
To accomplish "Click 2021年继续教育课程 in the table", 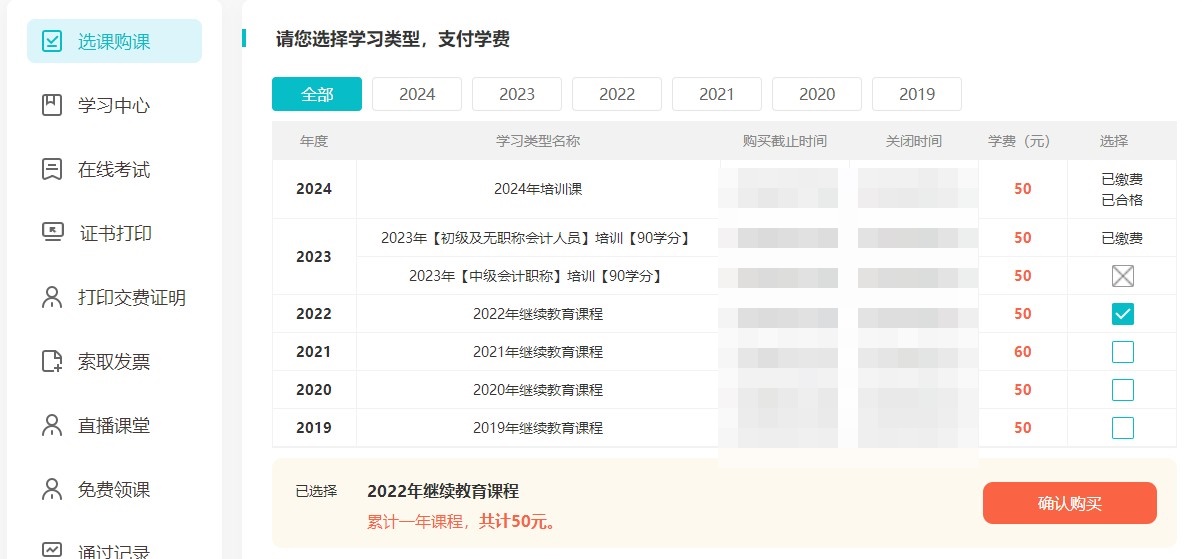I will pyautogui.click(x=538, y=352).
